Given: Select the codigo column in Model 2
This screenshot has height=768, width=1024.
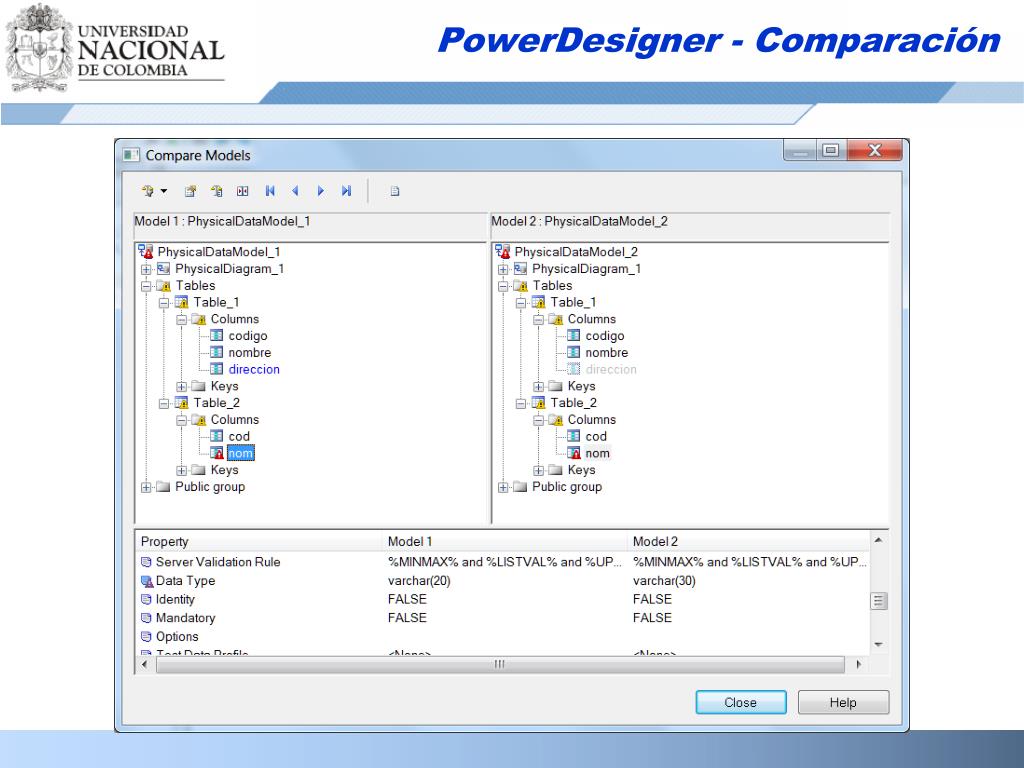Looking at the screenshot, I should 605,336.
